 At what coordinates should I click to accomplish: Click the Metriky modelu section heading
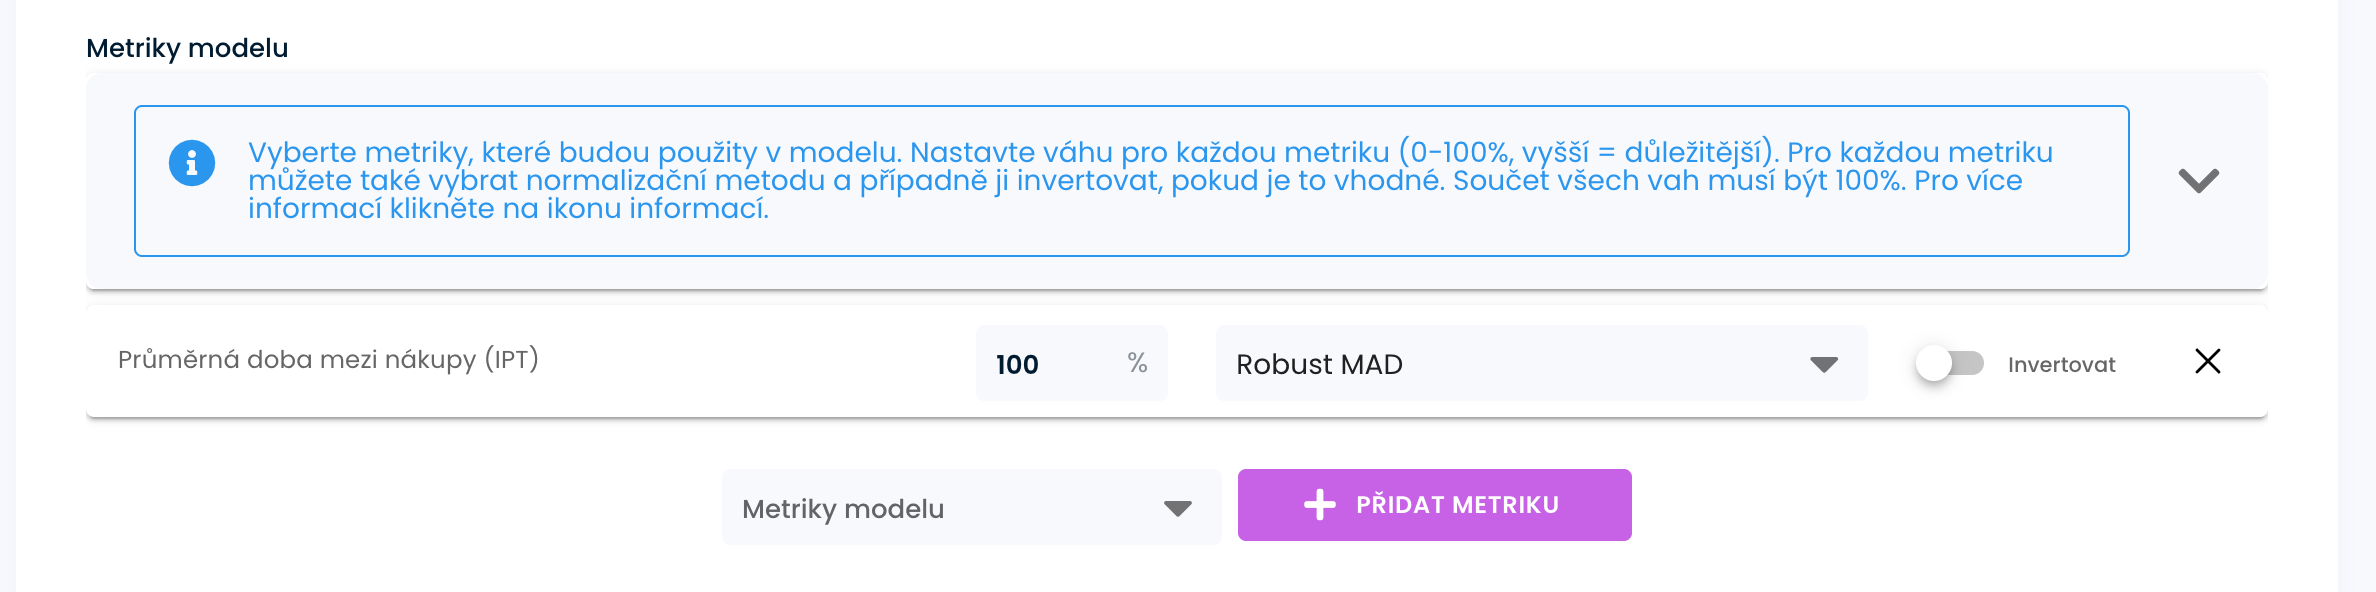[x=187, y=48]
